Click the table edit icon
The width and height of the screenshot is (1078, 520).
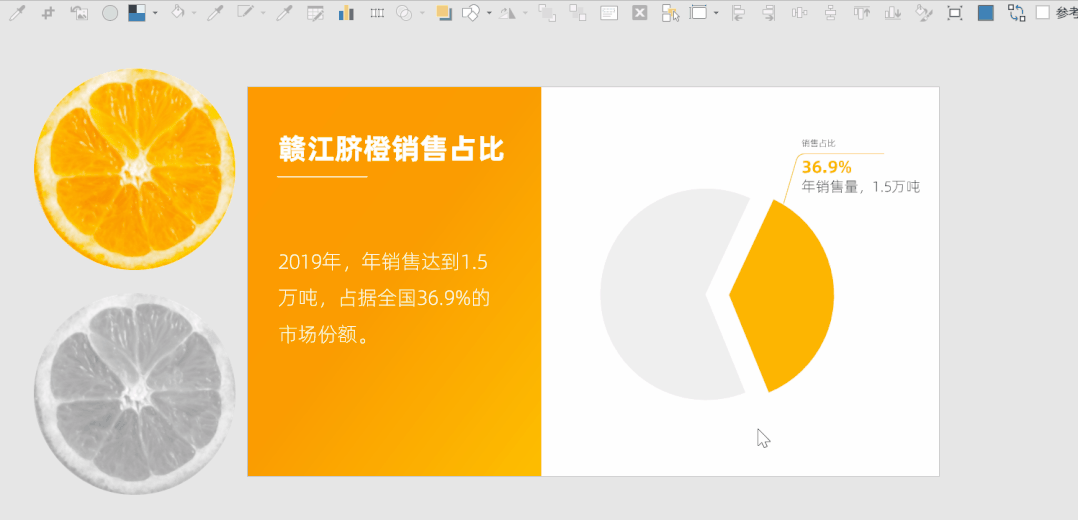[316, 13]
